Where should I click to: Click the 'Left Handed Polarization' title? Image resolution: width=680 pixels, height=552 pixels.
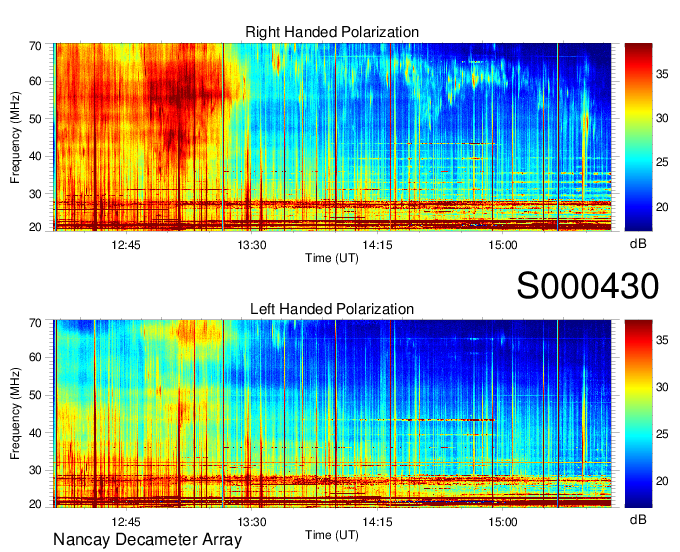tap(332, 309)
